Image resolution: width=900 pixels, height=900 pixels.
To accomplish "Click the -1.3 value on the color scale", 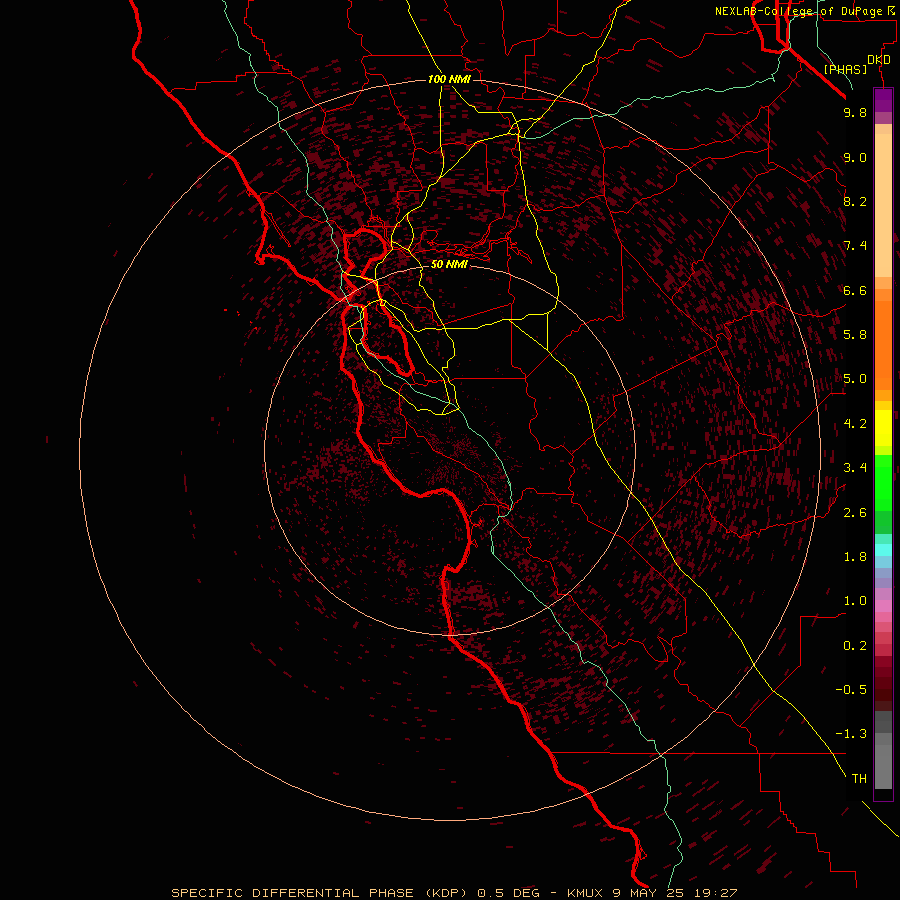I will click(851, 734).
